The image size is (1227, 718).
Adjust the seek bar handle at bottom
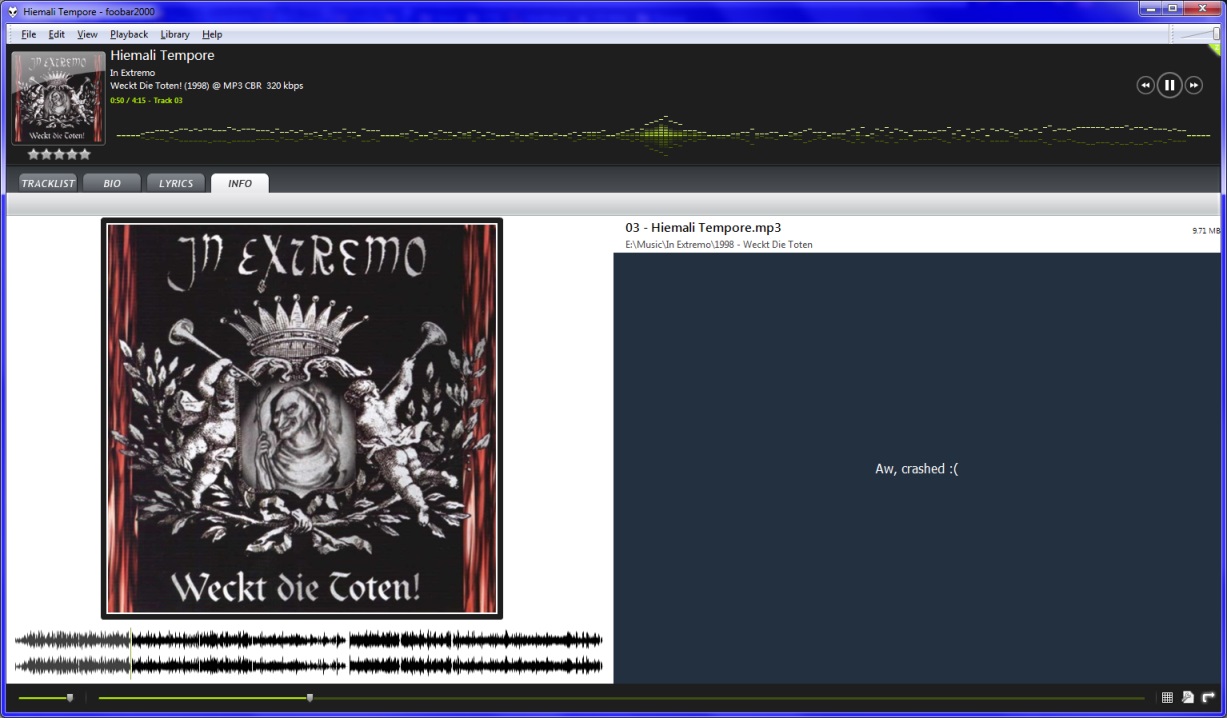pos(310,698)
